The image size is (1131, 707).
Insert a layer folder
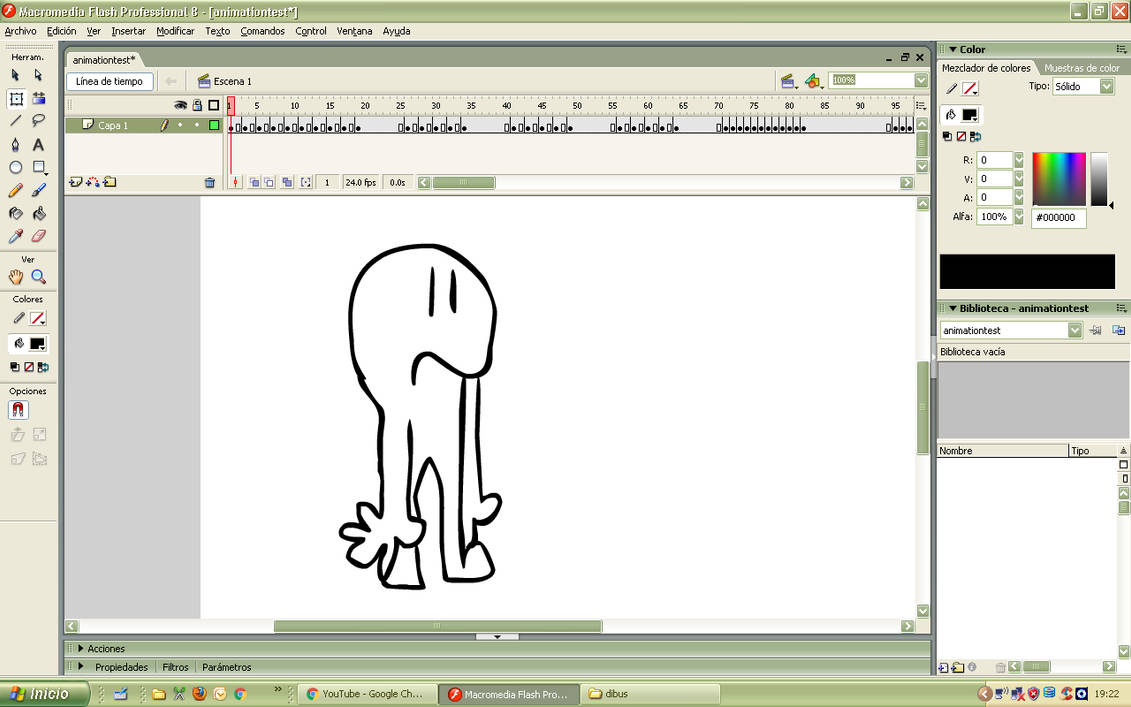109,183
